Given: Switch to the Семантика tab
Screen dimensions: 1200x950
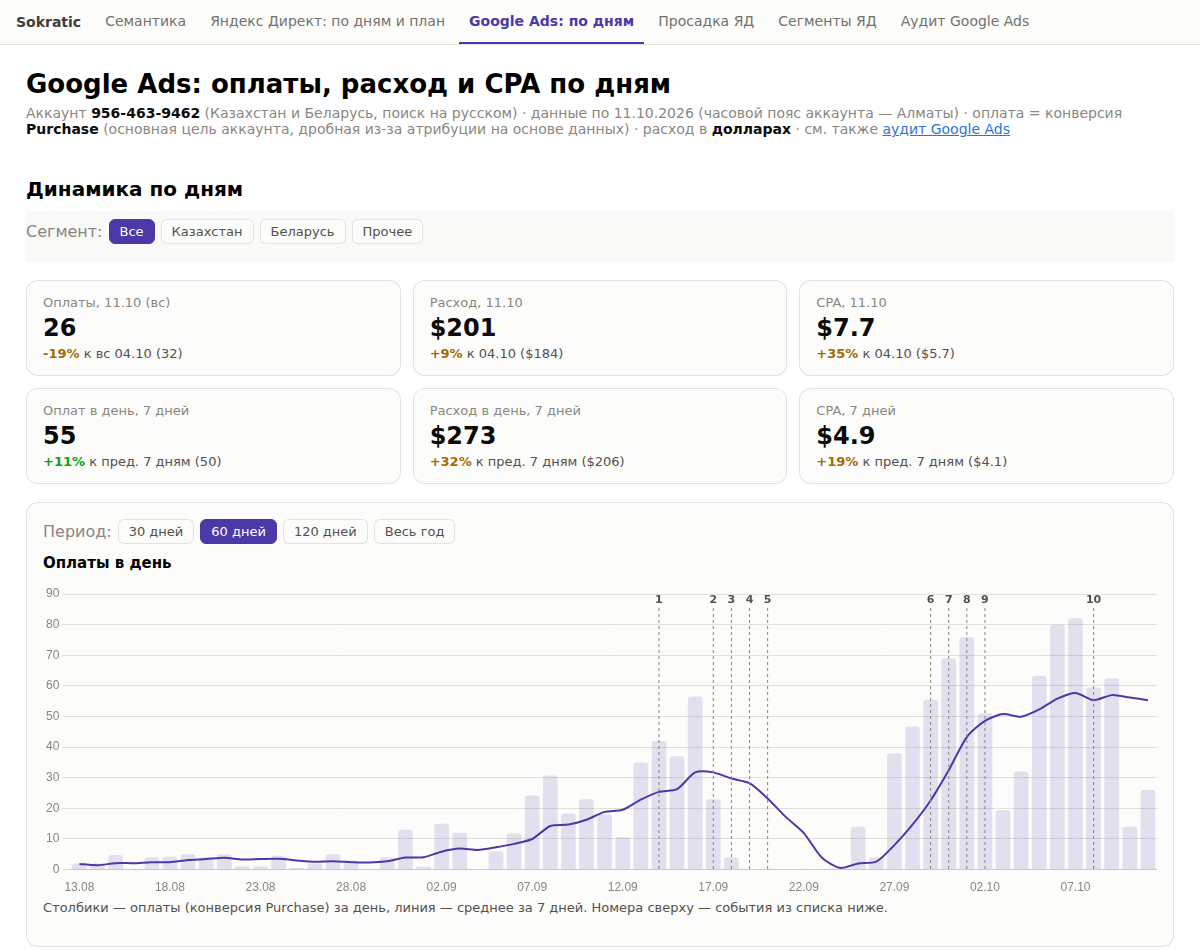Looking at the screenshot, I should coord(146,21).
